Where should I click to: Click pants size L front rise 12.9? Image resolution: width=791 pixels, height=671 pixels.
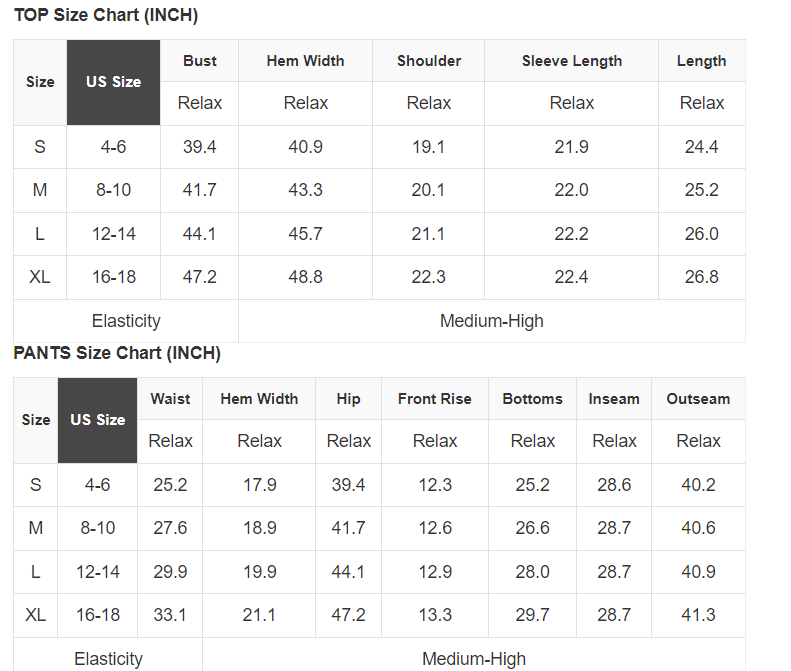coord(434,572)
